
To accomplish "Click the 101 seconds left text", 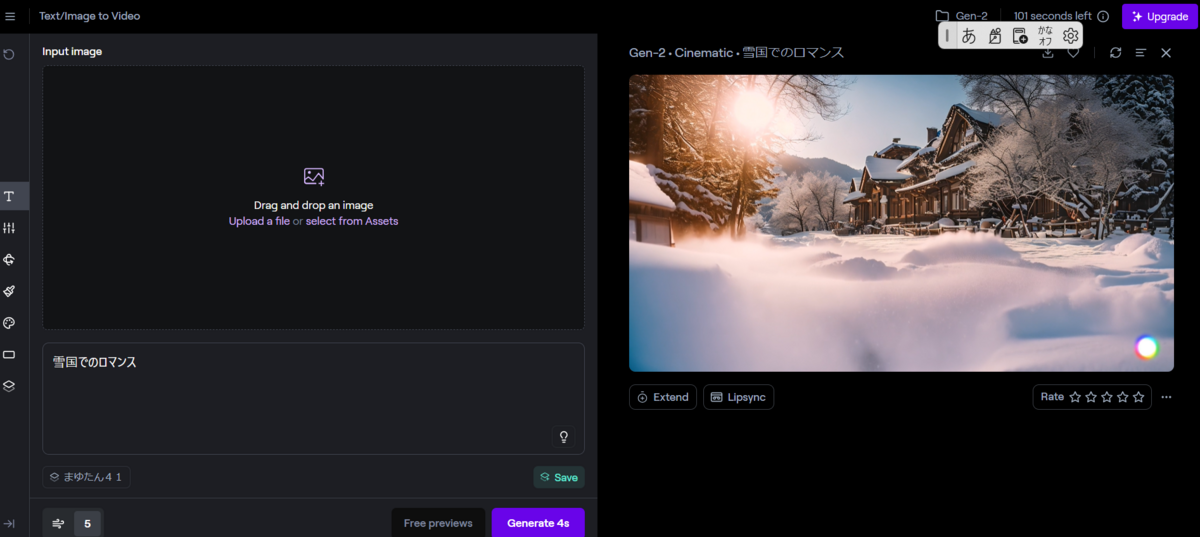I will click(1052, 16).
